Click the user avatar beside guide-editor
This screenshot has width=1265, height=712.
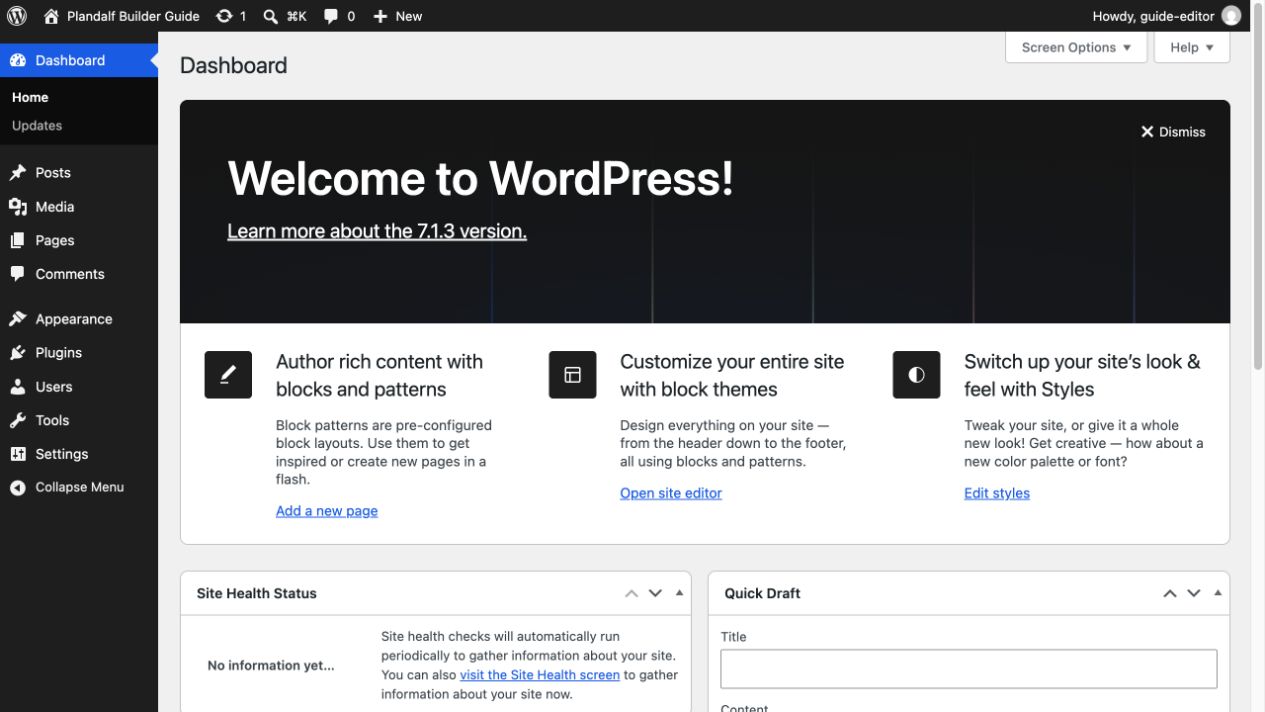pos(1232,16)
